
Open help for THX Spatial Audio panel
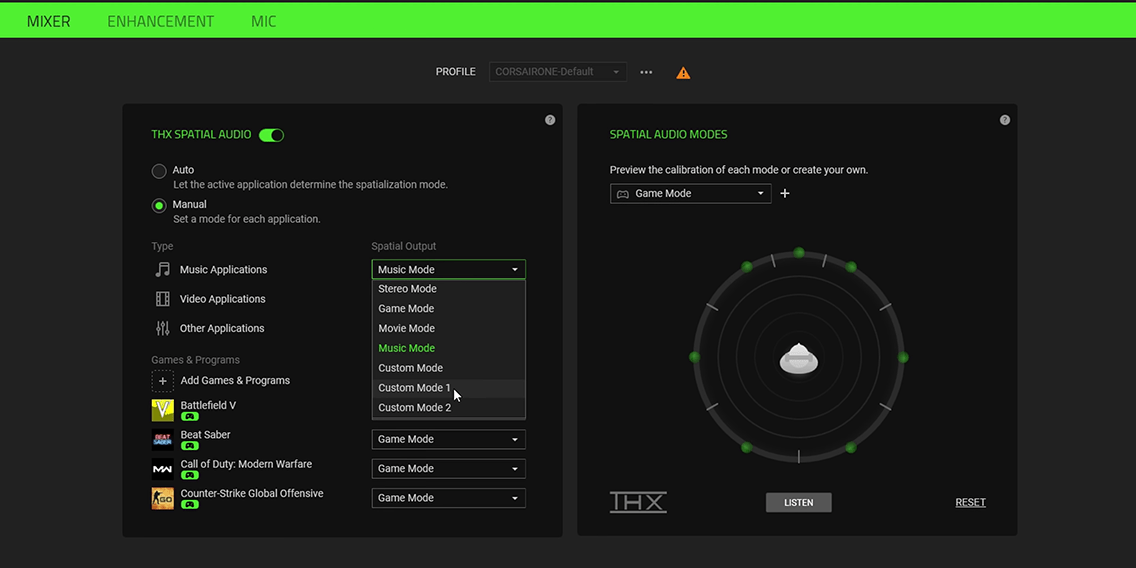[x=550, y=120]
